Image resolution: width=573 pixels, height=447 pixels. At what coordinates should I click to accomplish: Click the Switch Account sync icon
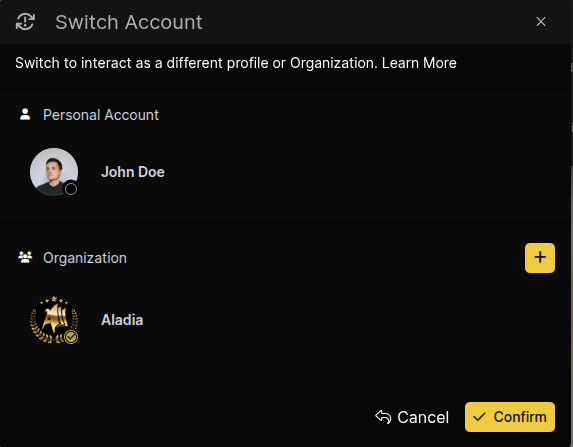(x=25, y=22)
